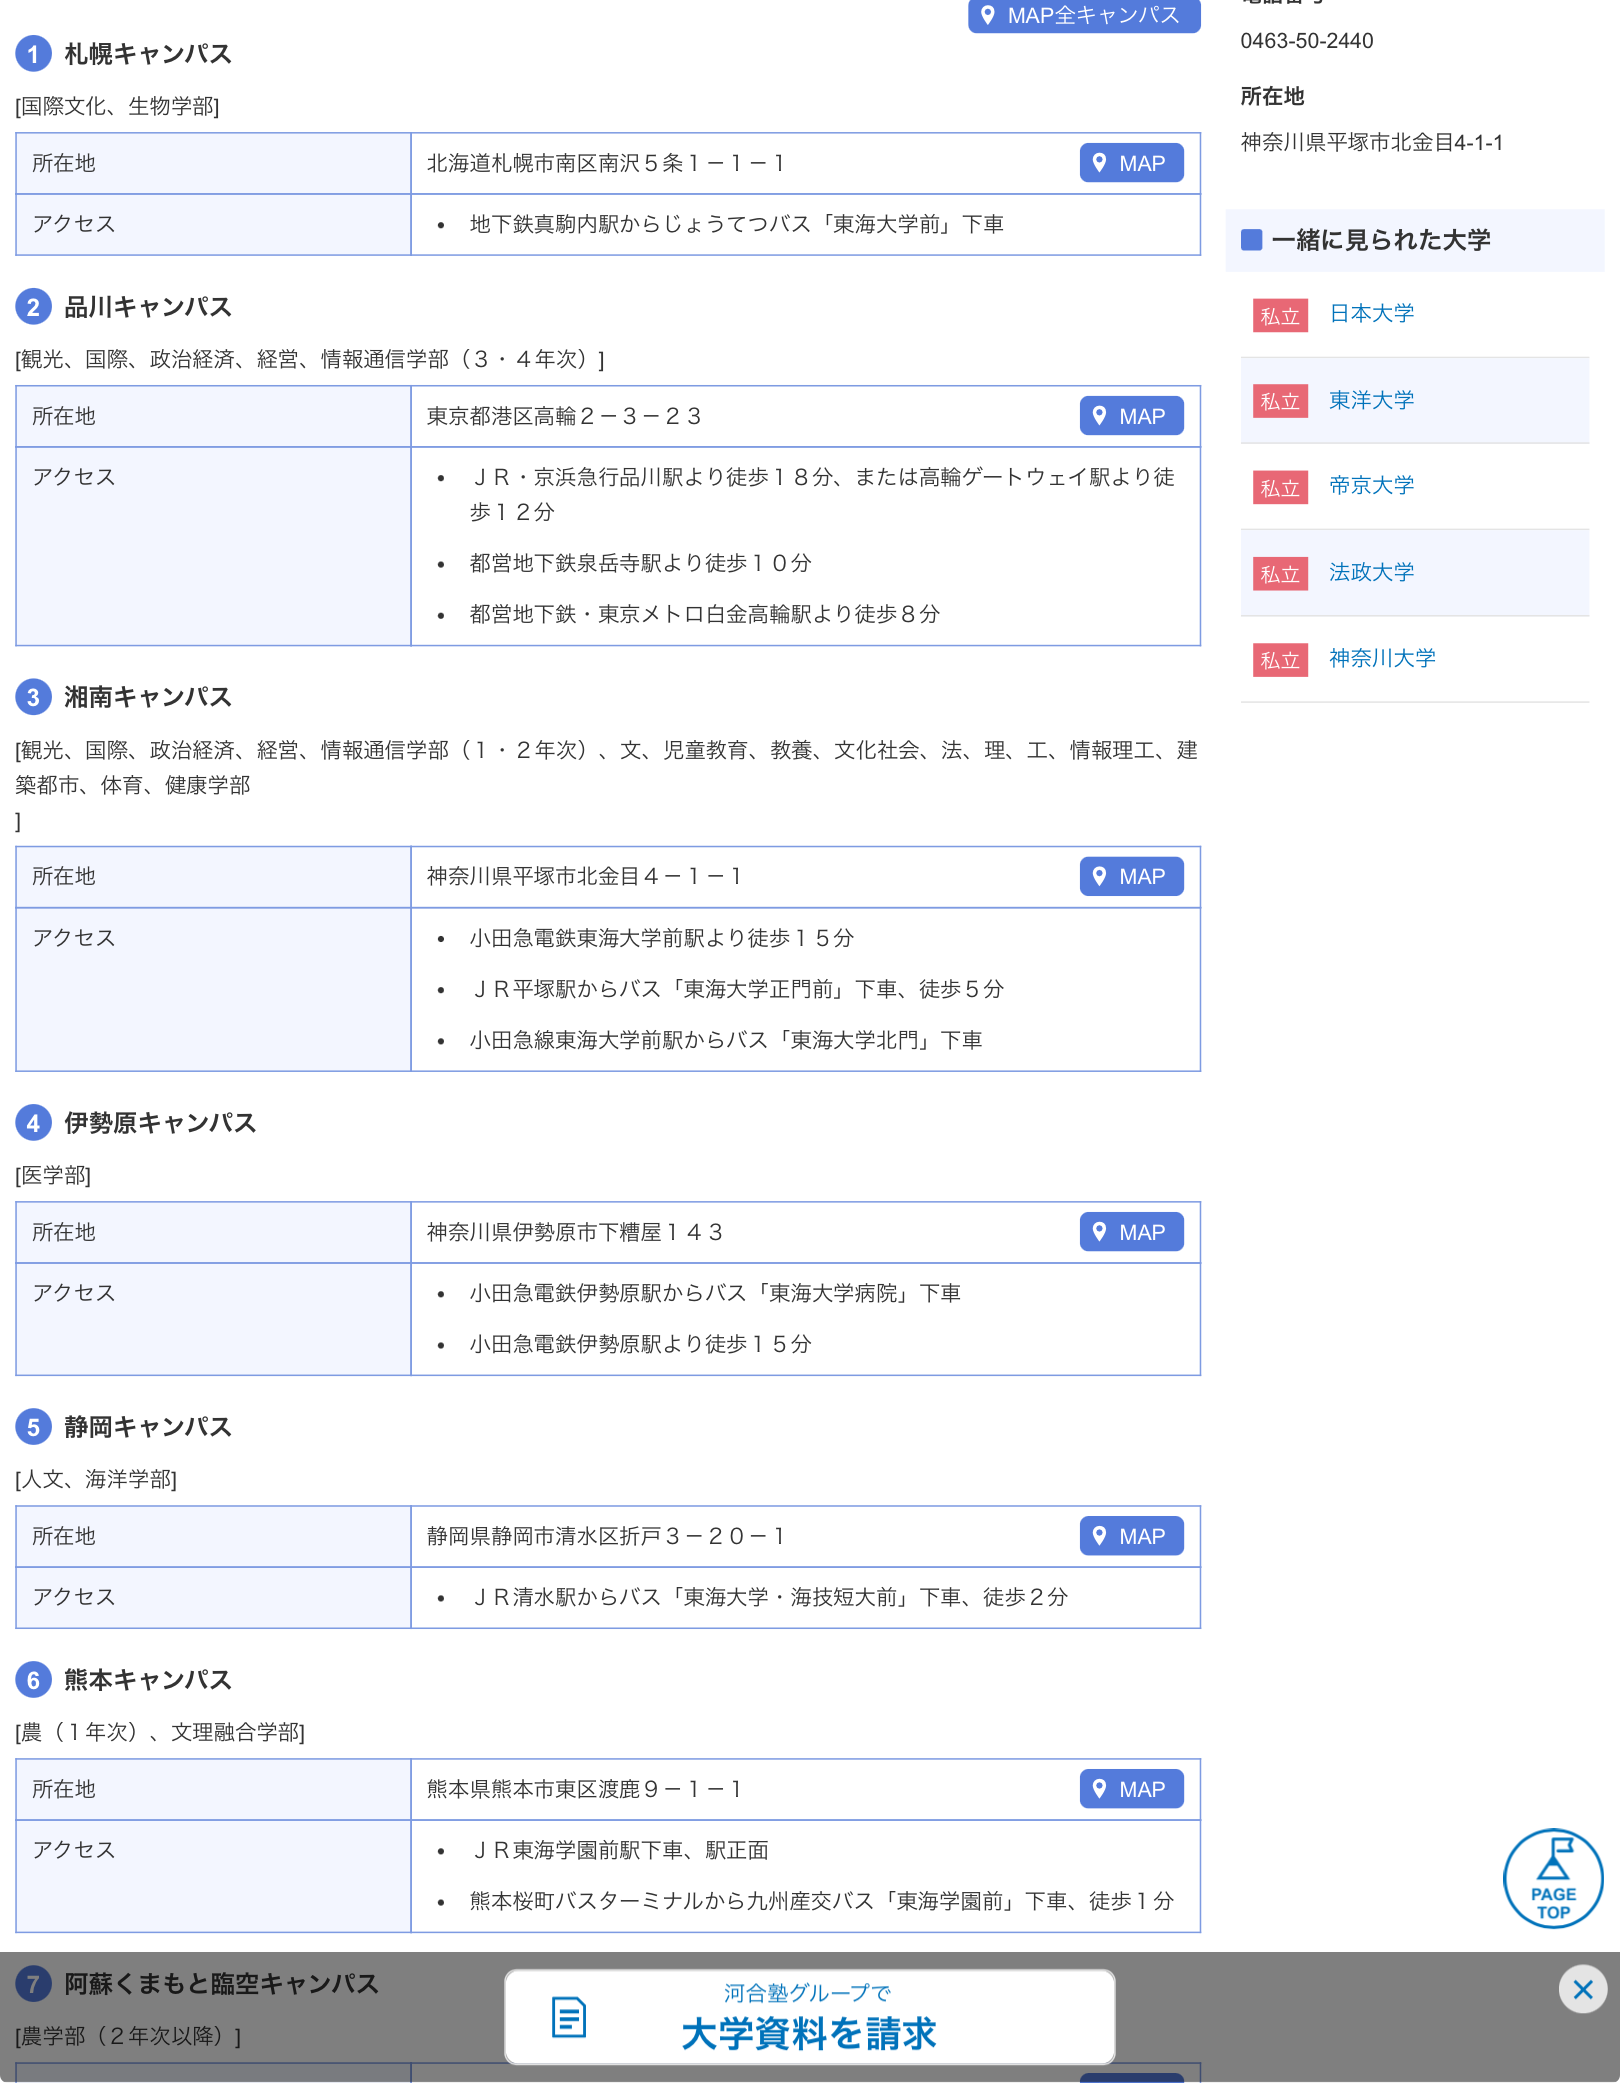Click the 熊本県熊本市東区渡鹿9-1-1 address
The width and height of the screenshot is (1620, 2083).
585,1789
